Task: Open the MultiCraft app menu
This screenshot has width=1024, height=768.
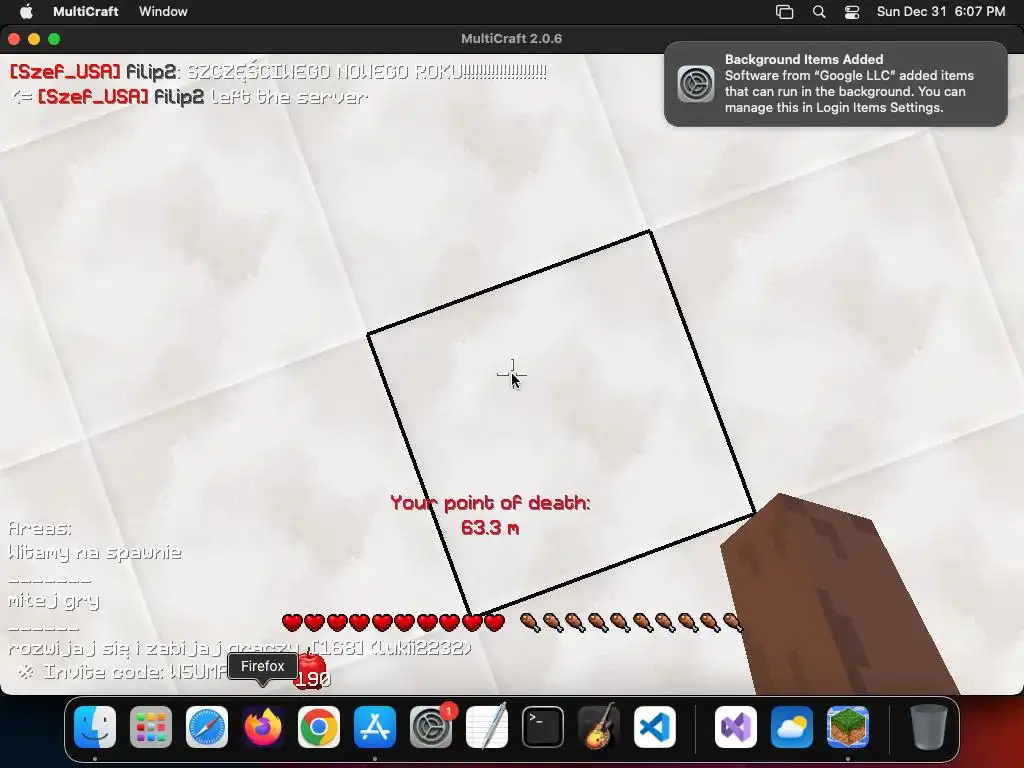Action: pos(86,11)
